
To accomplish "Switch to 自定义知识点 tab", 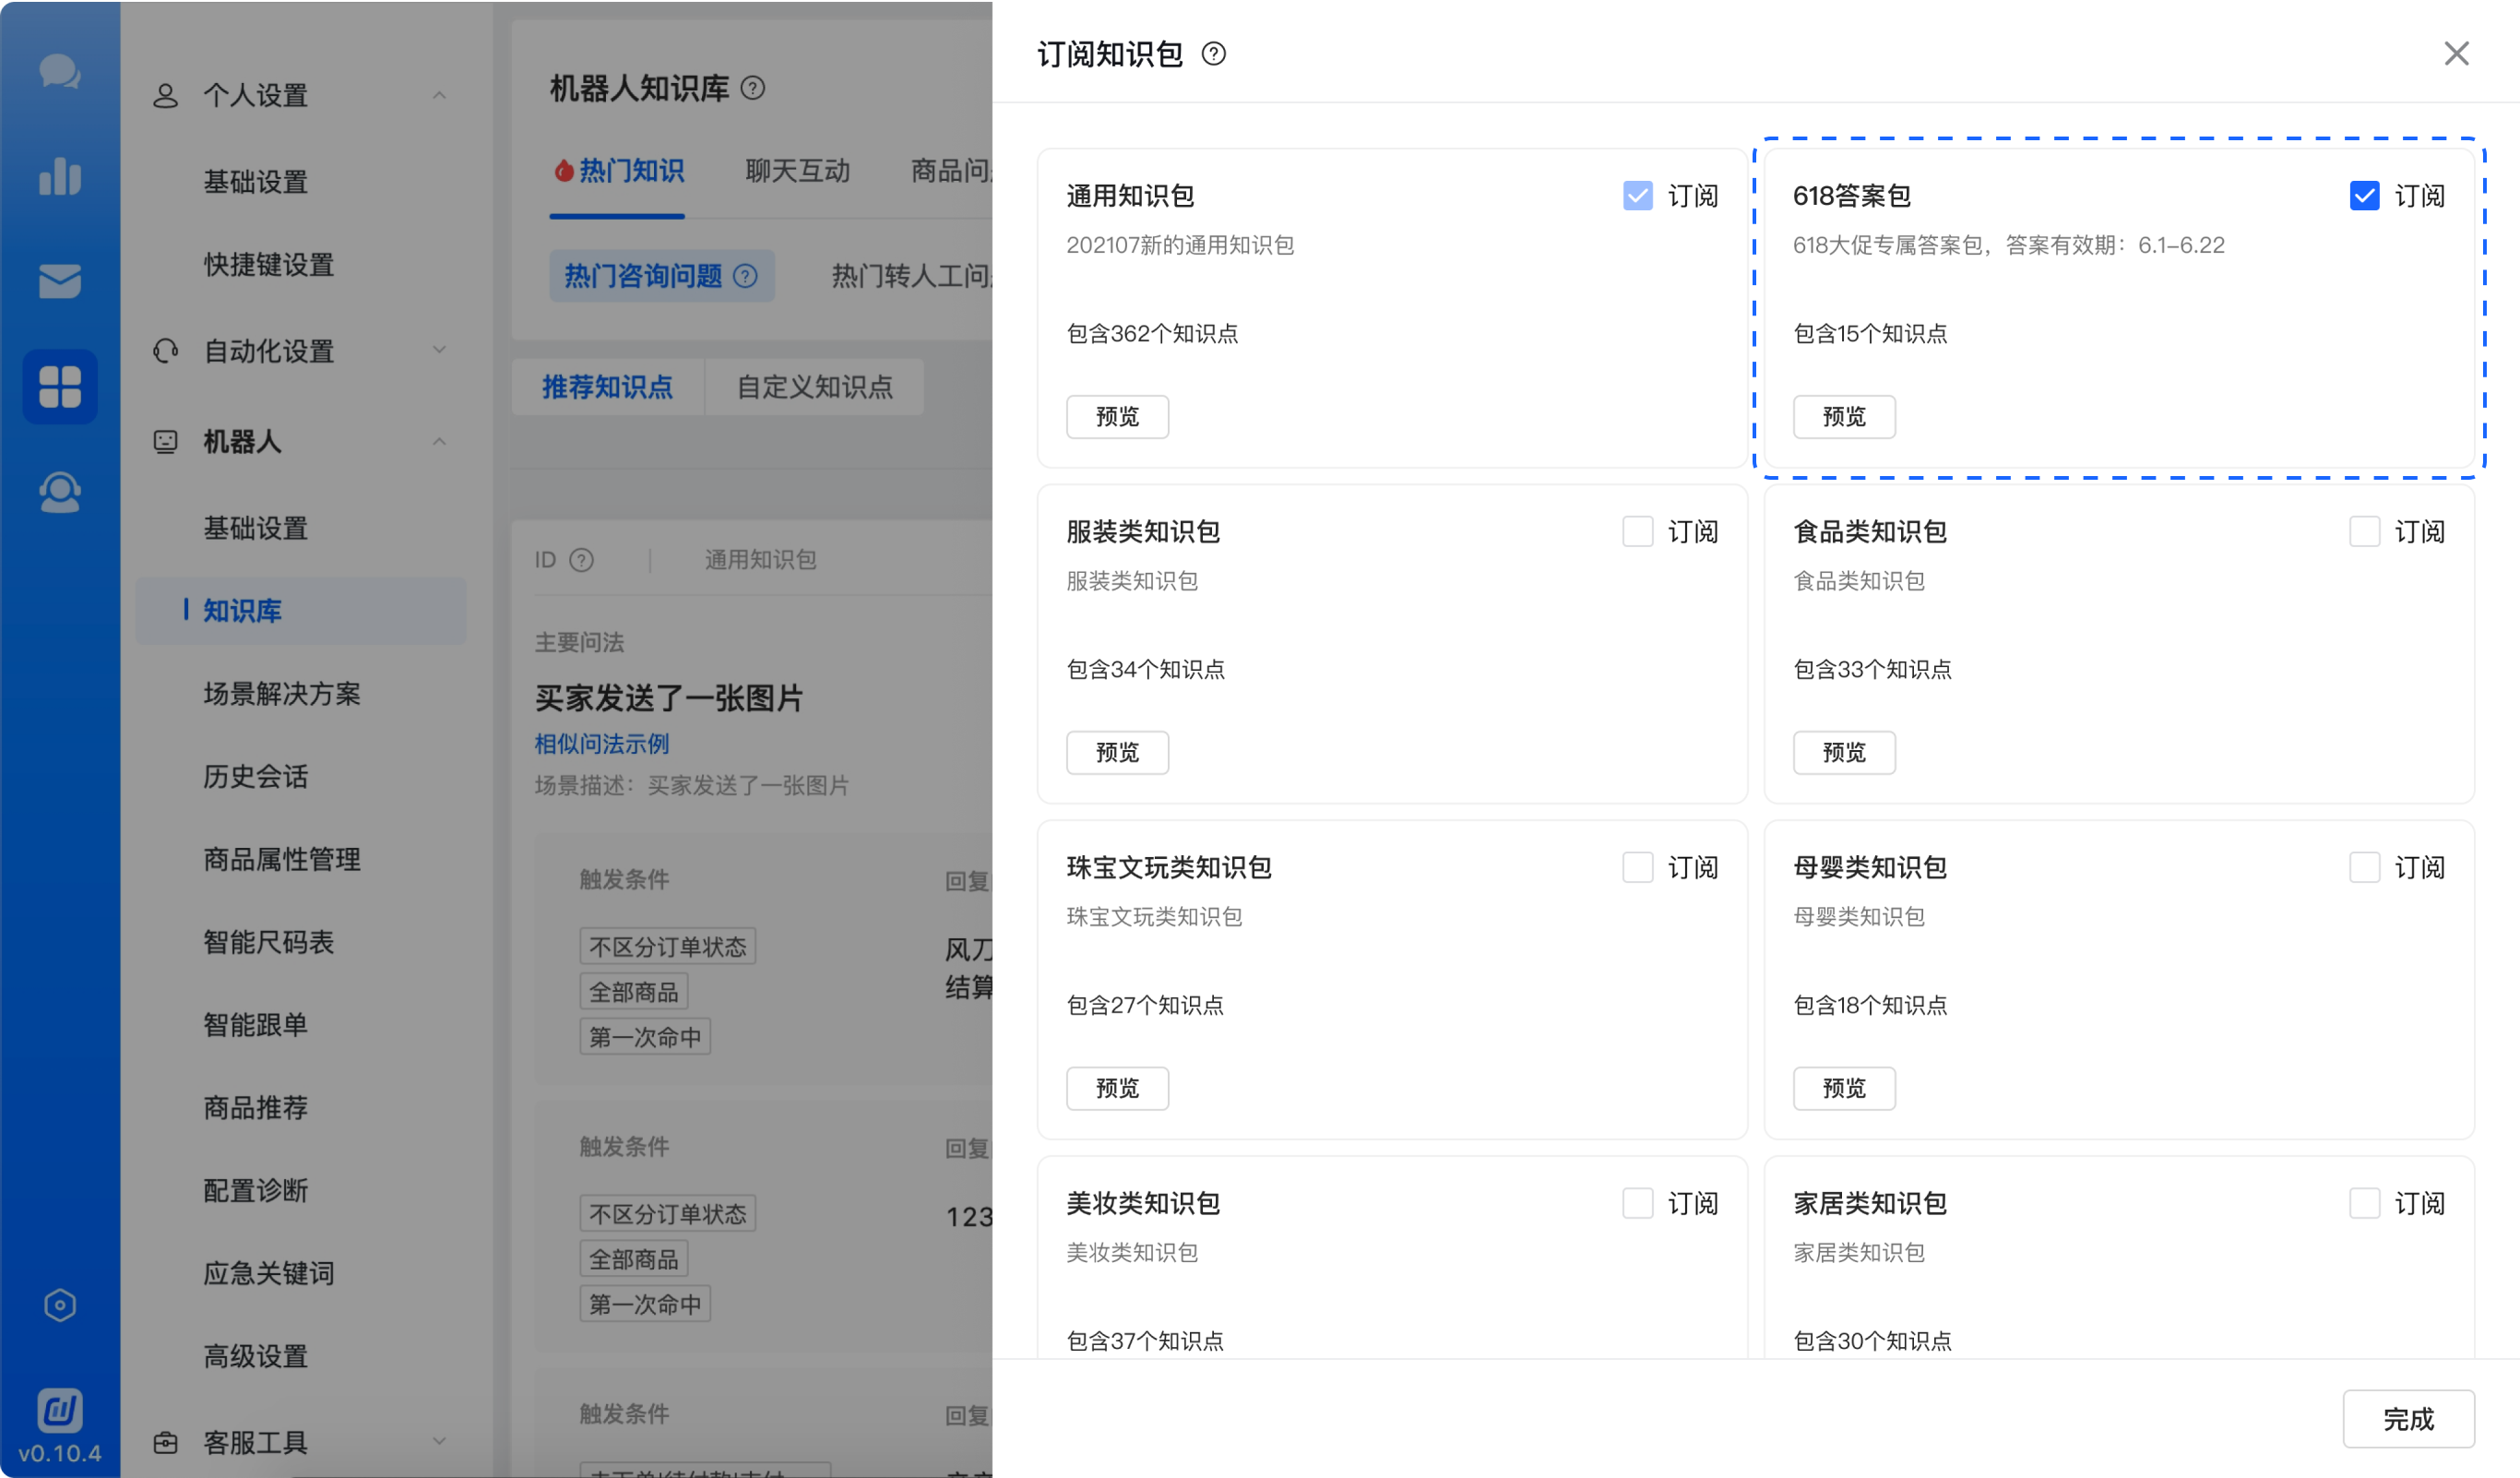I will (x=814, y=387).
